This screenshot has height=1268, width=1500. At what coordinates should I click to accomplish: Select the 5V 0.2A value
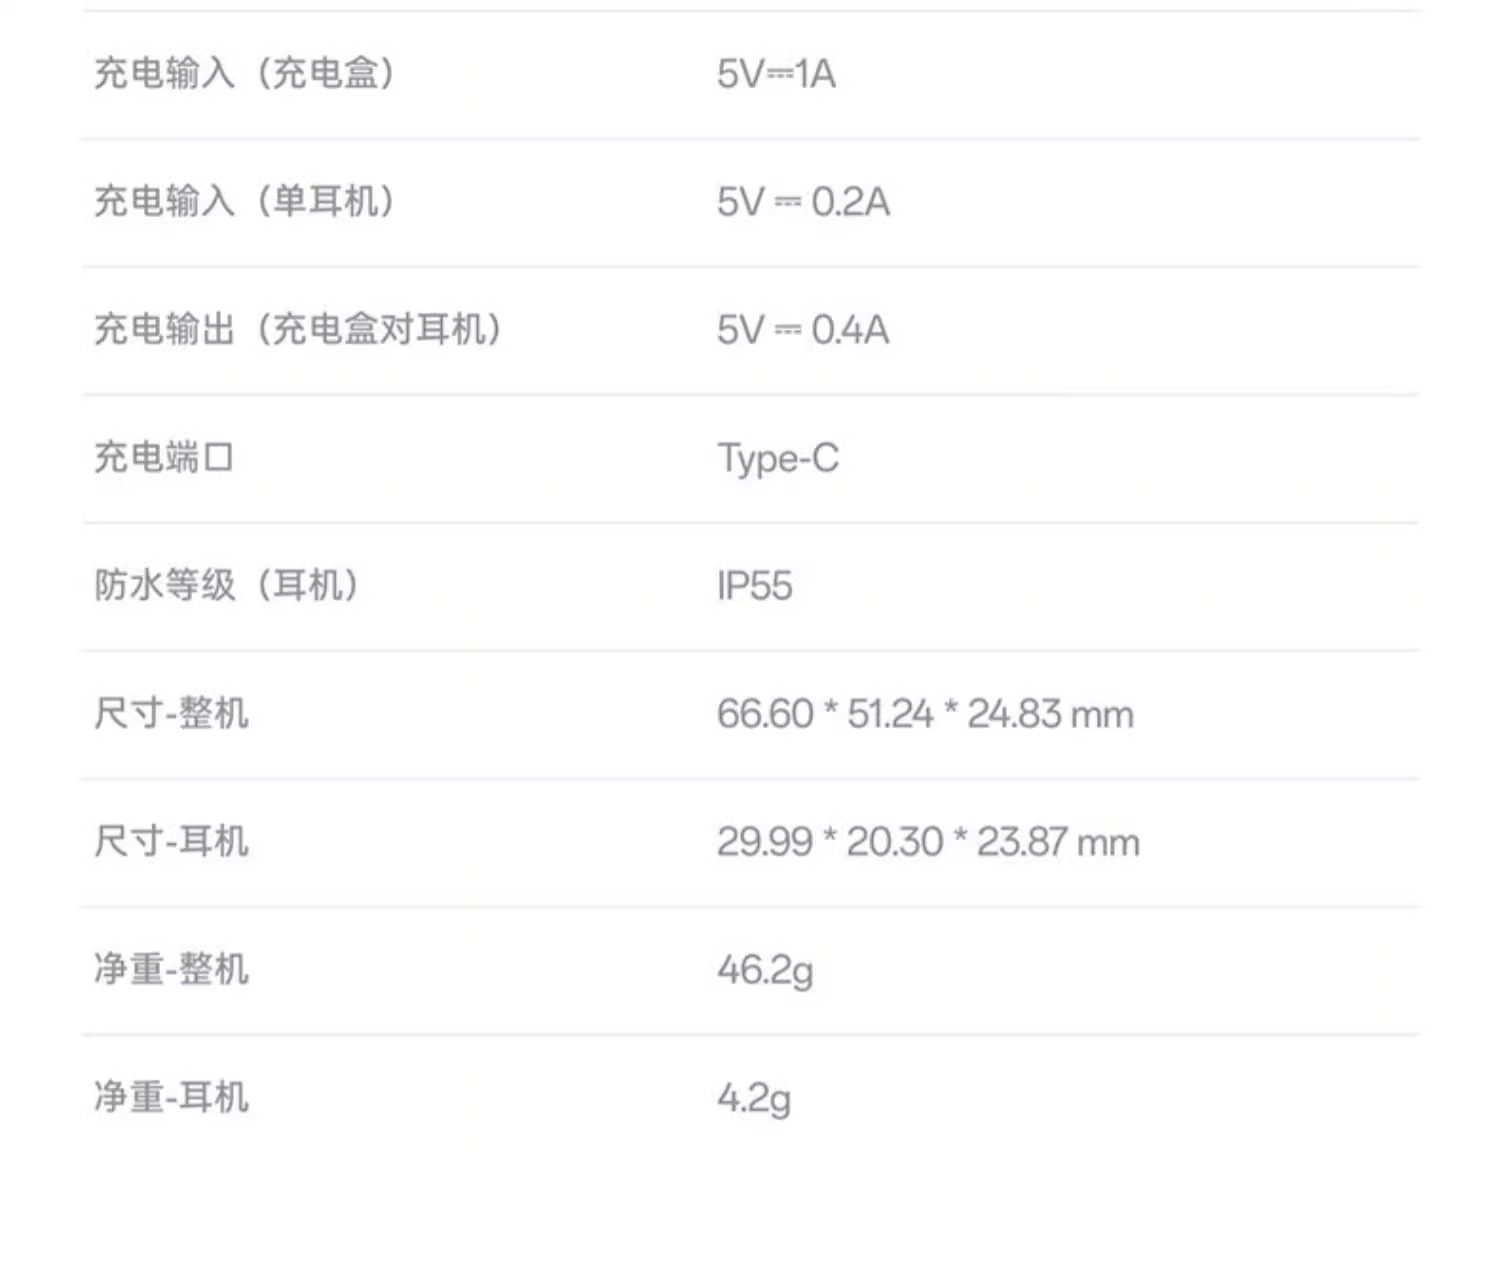tap(803, 202)
